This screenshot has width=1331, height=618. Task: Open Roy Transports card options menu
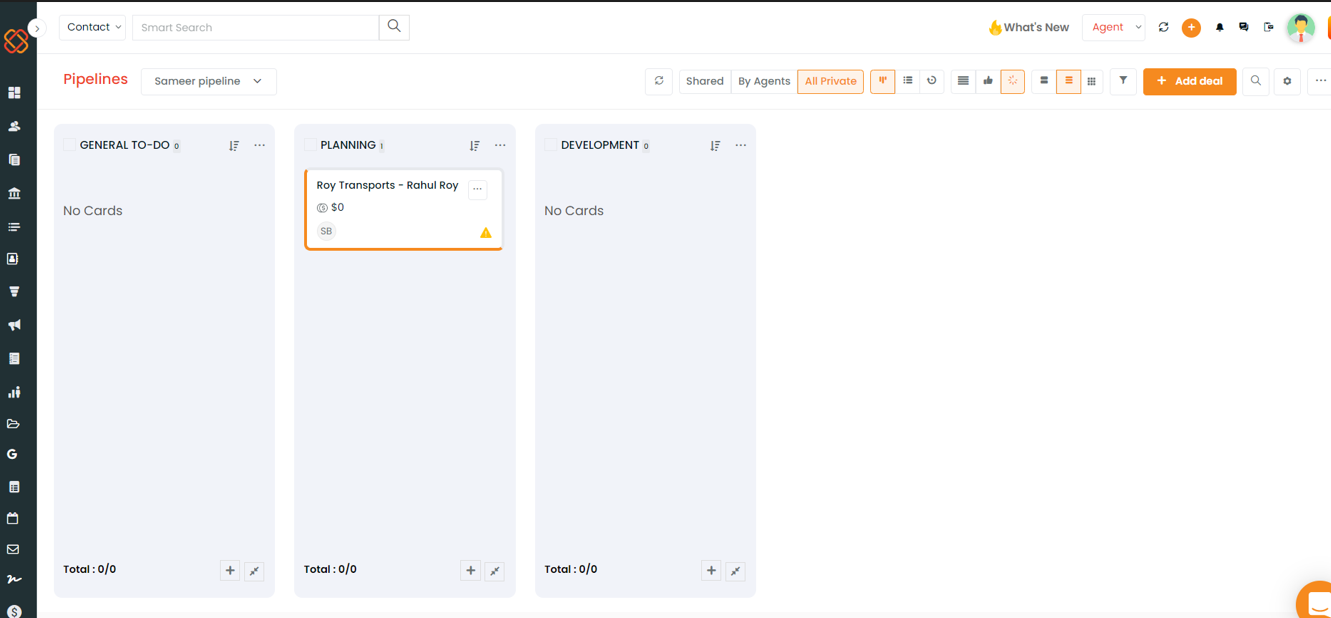tap(478, 189)
